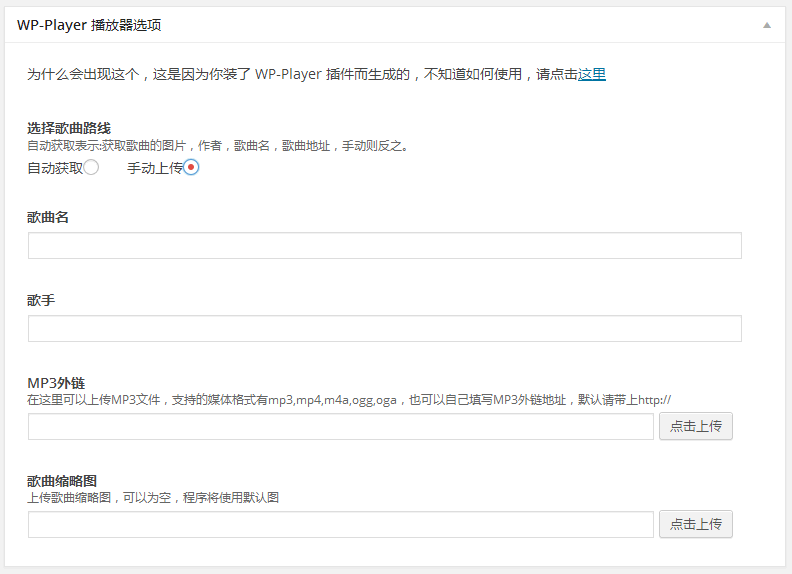The image size is (792, 574).
Task: Focus the 歌曲名 input field
Action: 385,246
